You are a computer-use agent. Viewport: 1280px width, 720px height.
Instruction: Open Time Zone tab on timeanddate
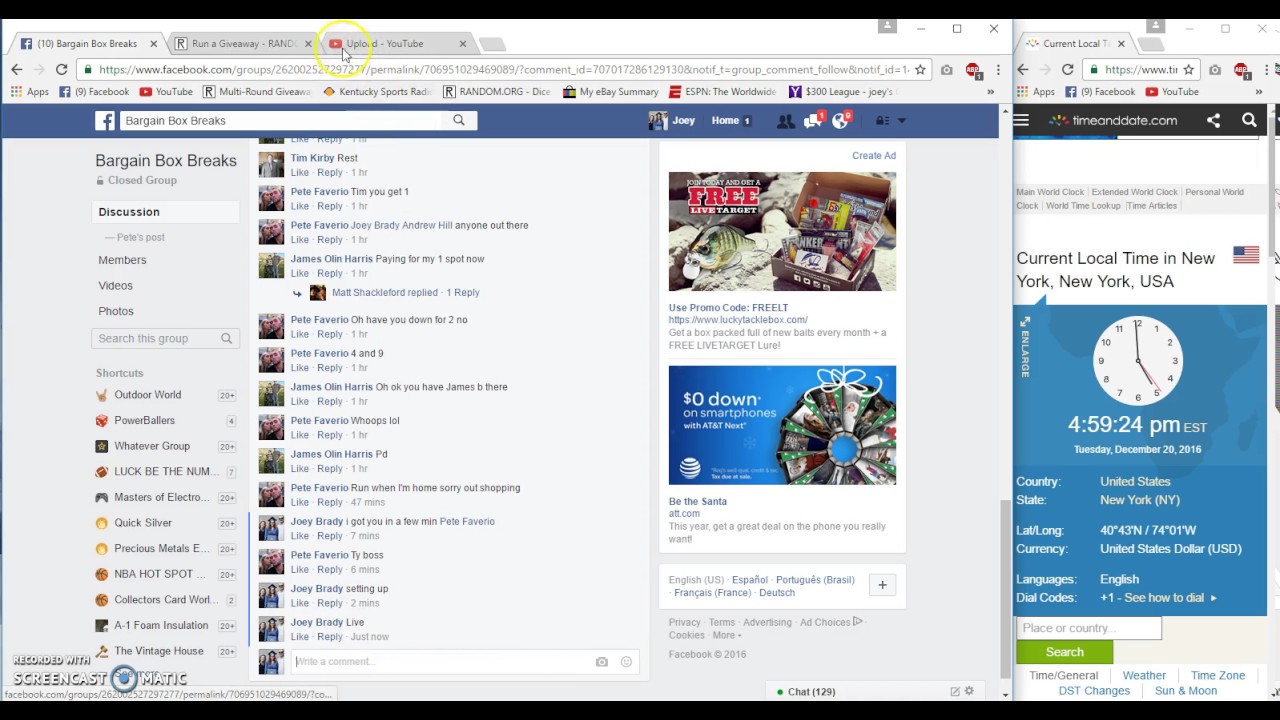pyautogui.click(x=1218, y=676)
